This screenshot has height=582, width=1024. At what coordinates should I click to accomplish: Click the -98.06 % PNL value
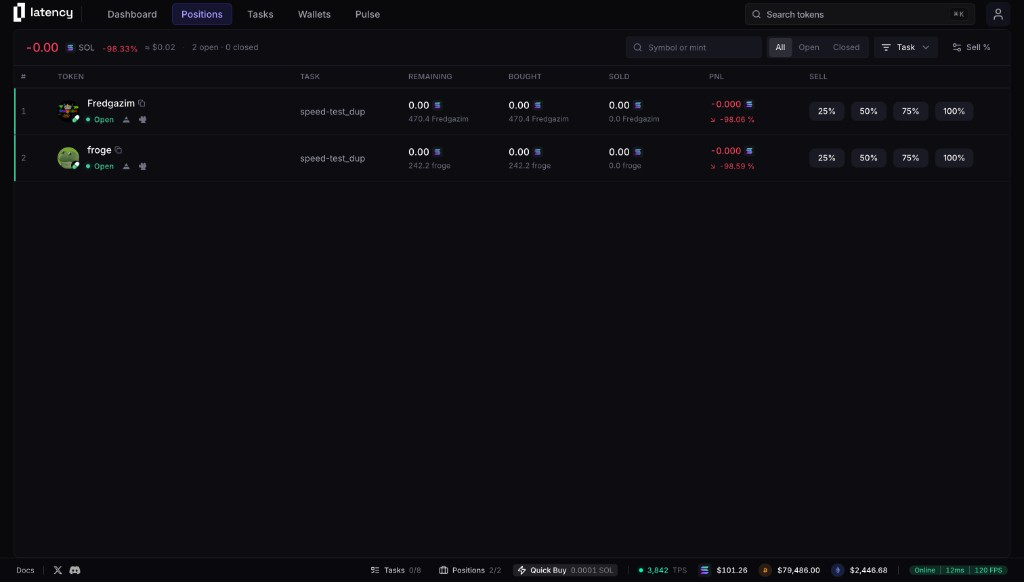tap(737, 120)
